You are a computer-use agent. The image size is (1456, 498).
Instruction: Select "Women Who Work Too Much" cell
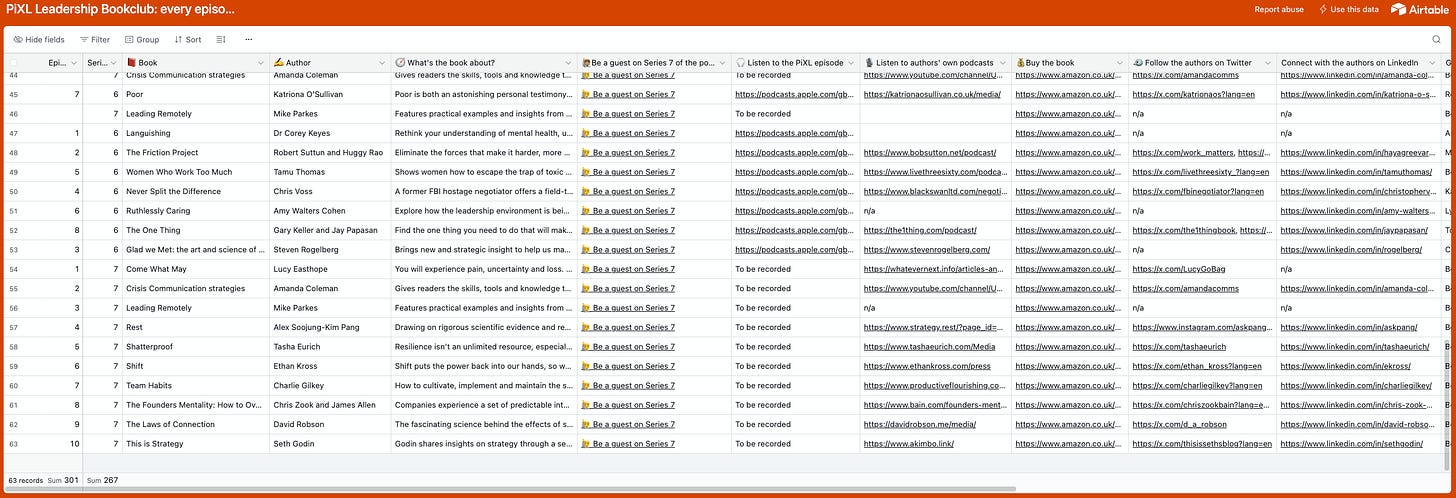click(x=196, y=172)
